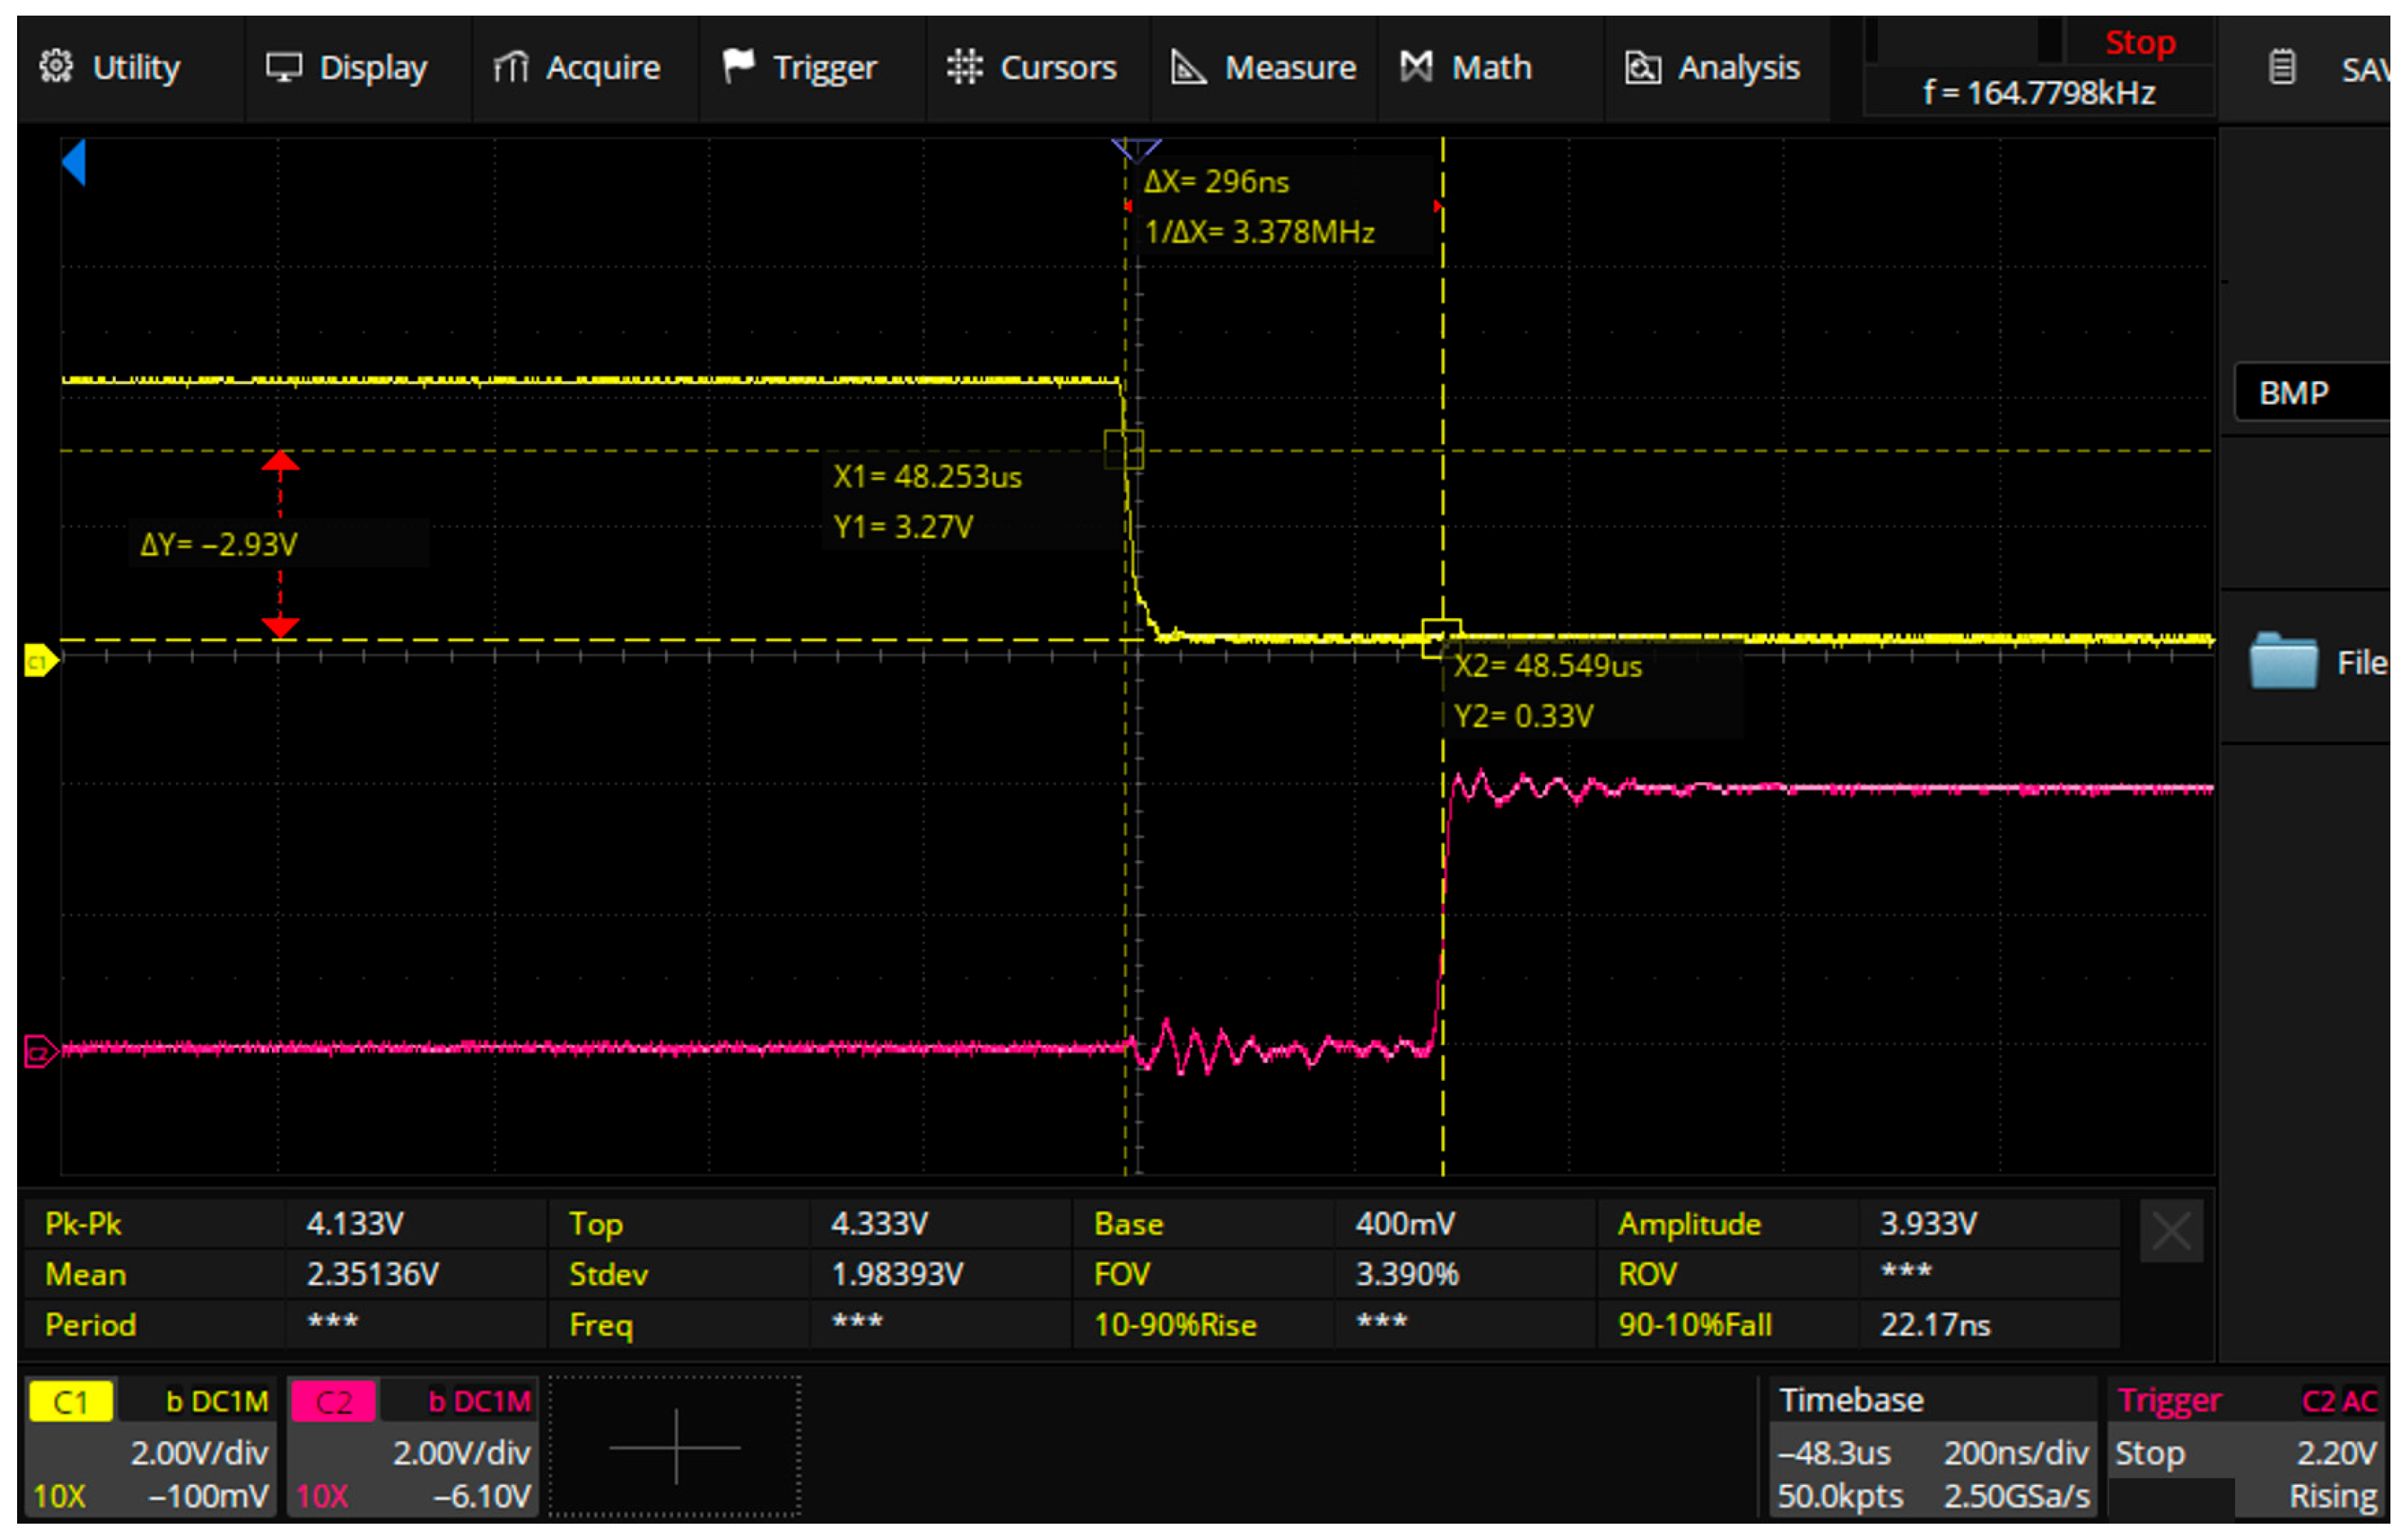Click the blue trigger level arrow marker
Image resolution: width=2406 pixels, height=1540 pixels.
74,162
